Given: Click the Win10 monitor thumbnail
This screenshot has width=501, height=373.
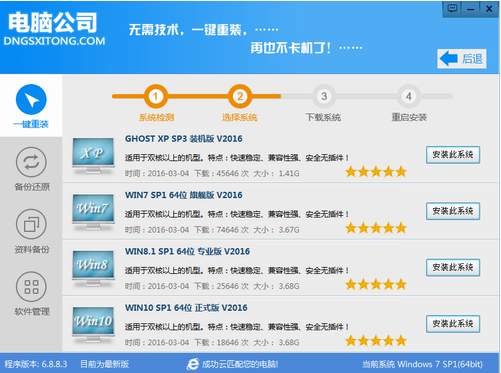Looking at the screenshot, I should 93,325.
